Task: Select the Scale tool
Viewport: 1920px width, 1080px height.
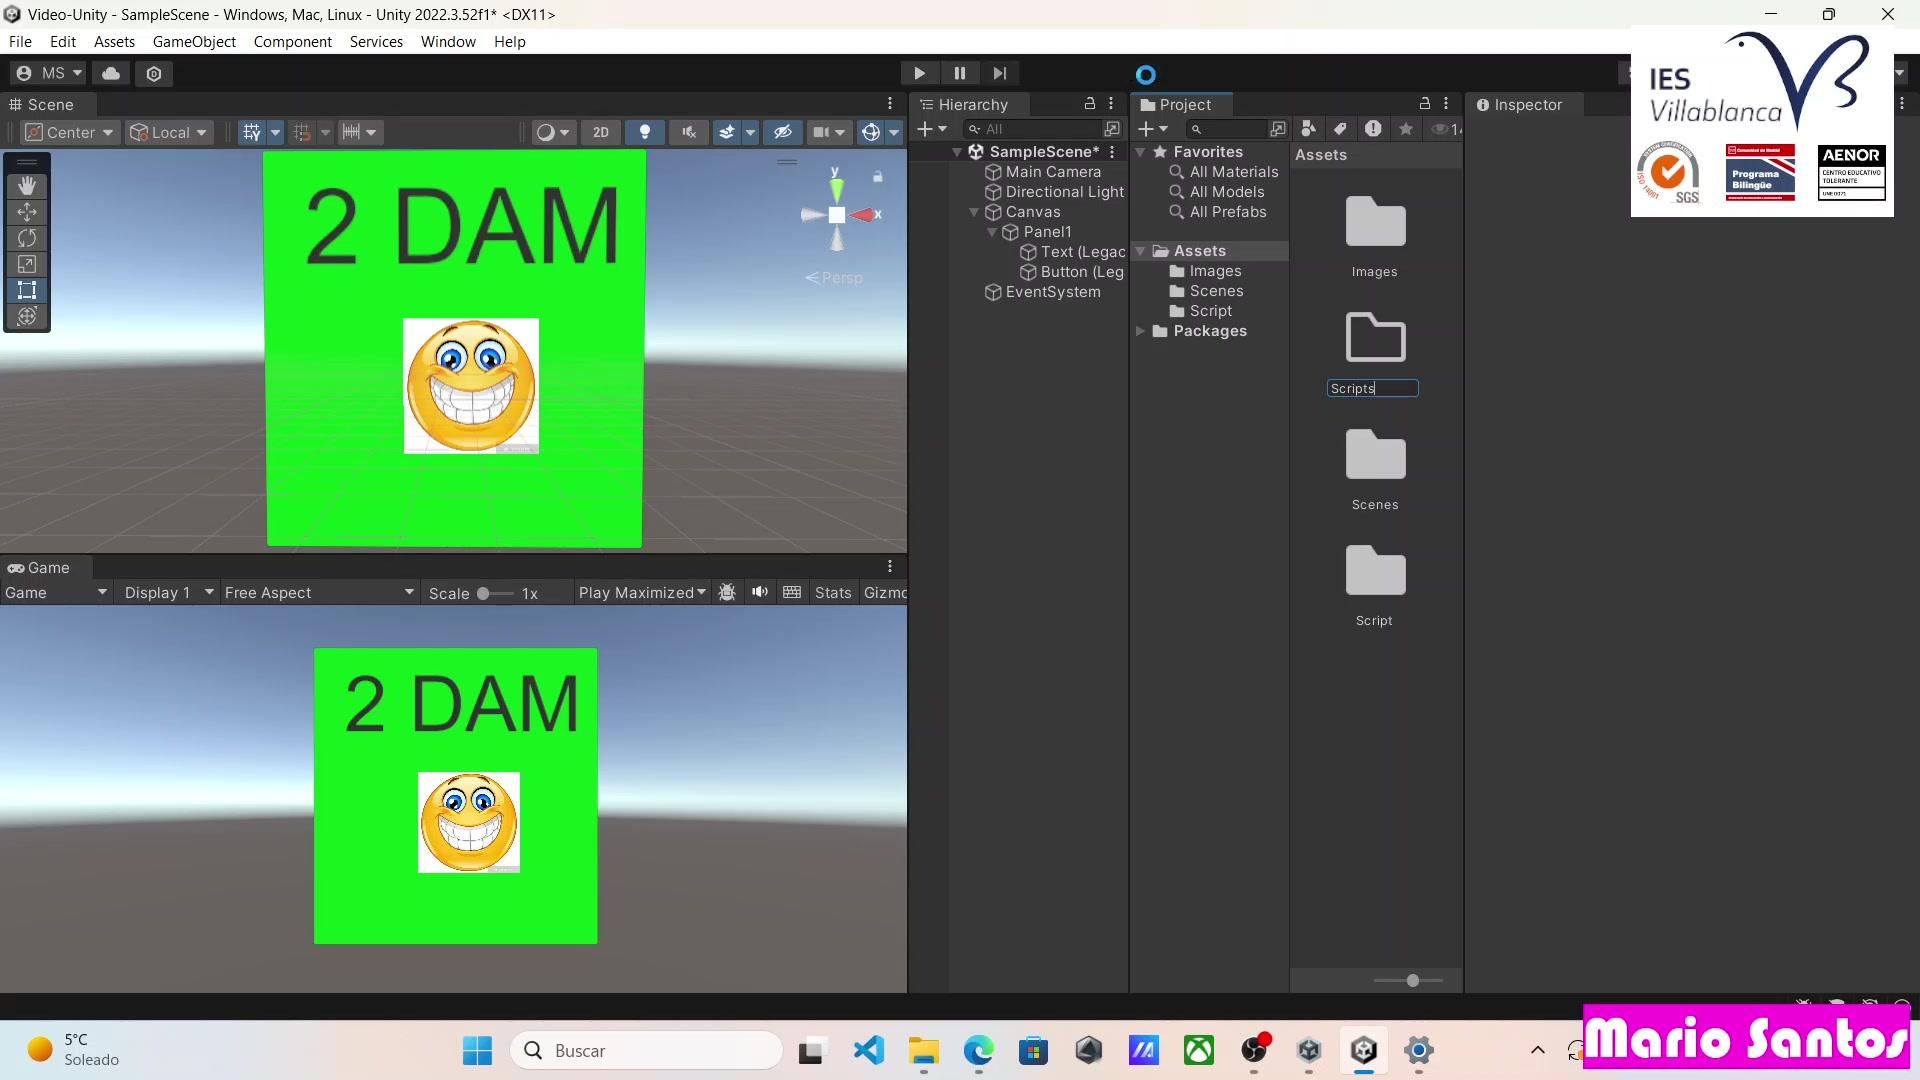Action: [27, 264]
